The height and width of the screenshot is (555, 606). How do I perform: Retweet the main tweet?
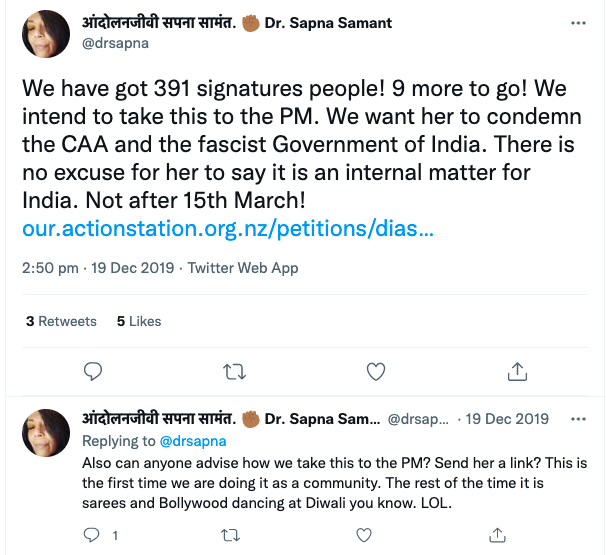pyautogui.click(x=234, y=372)
